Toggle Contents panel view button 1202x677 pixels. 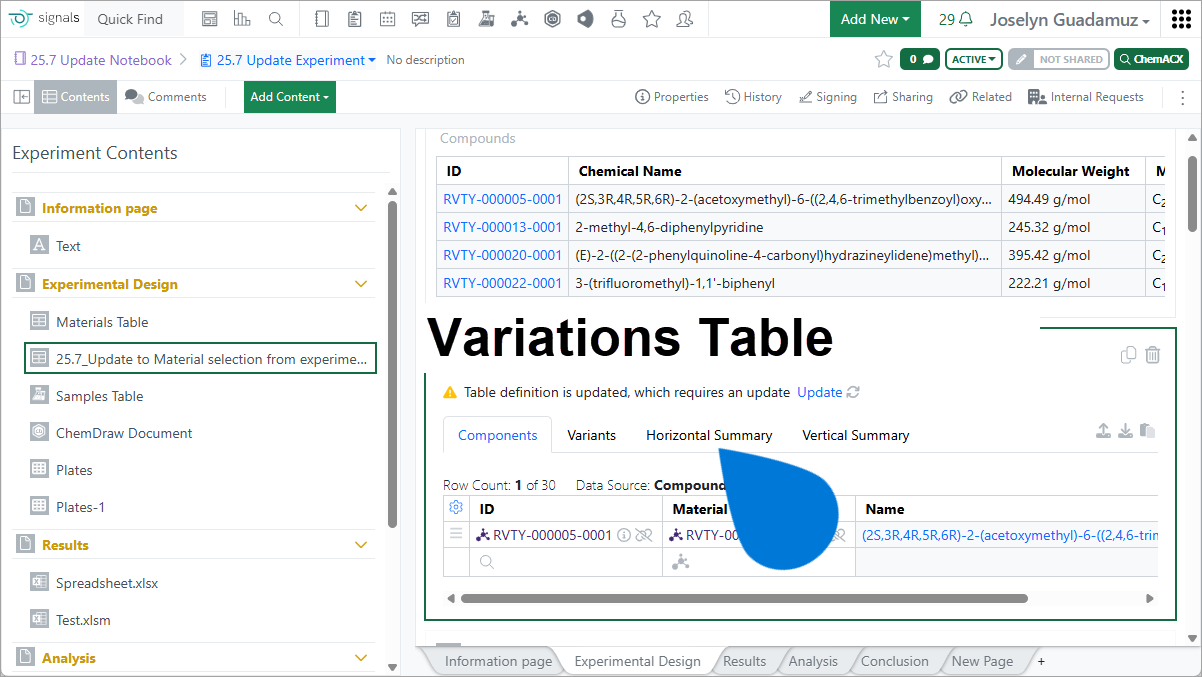click(76, 97)
